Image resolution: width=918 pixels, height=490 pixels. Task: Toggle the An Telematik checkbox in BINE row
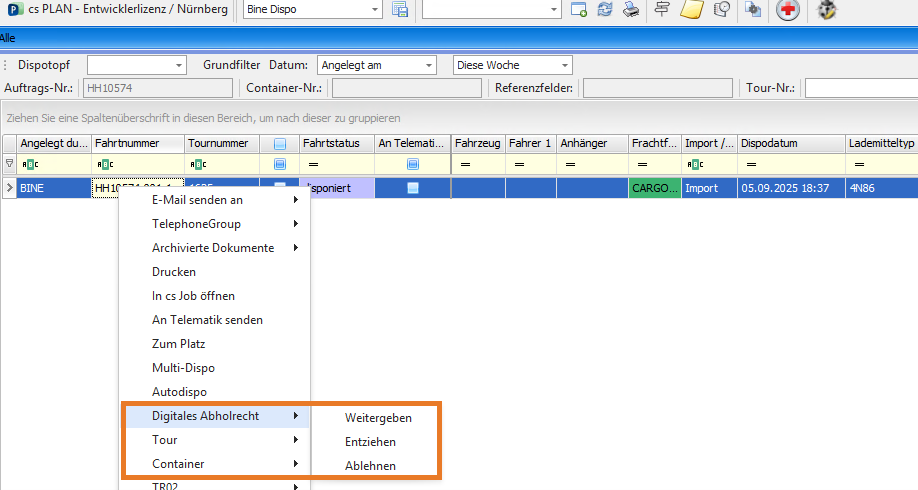(412, 187)
